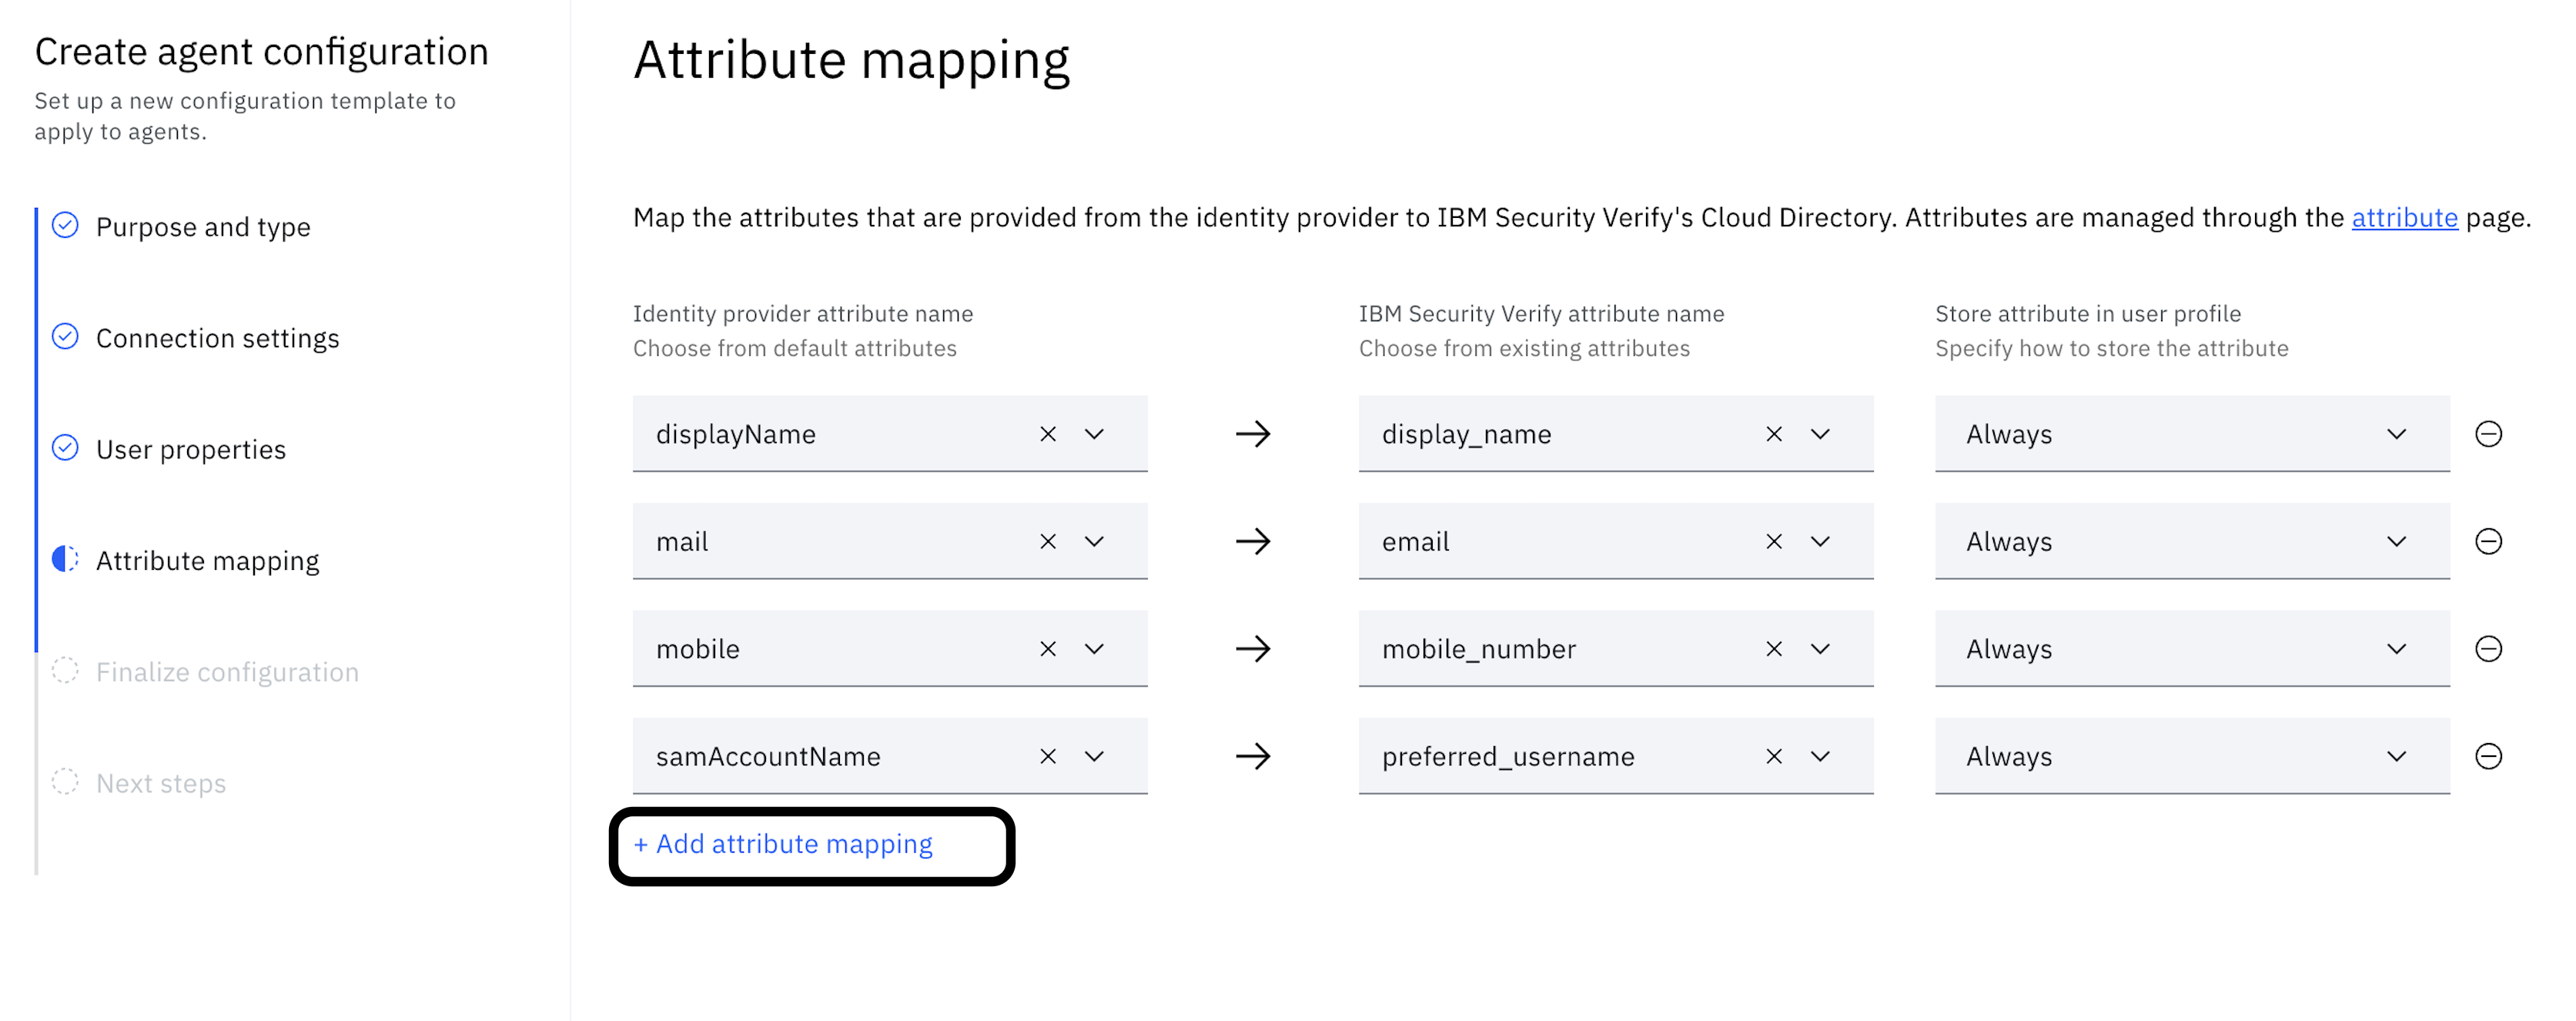
Task: Click inside the mobile input field
Action: [830, 649]
